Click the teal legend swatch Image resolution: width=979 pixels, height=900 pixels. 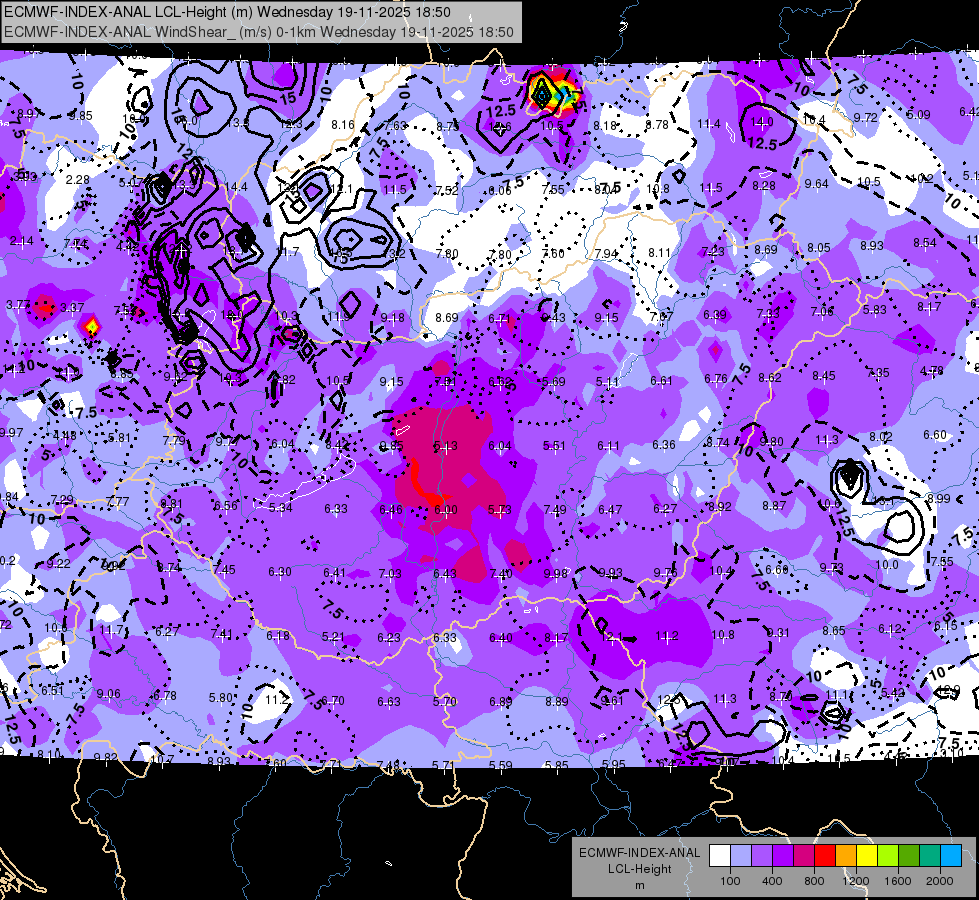pyautogui.click(x=930, y=856)
